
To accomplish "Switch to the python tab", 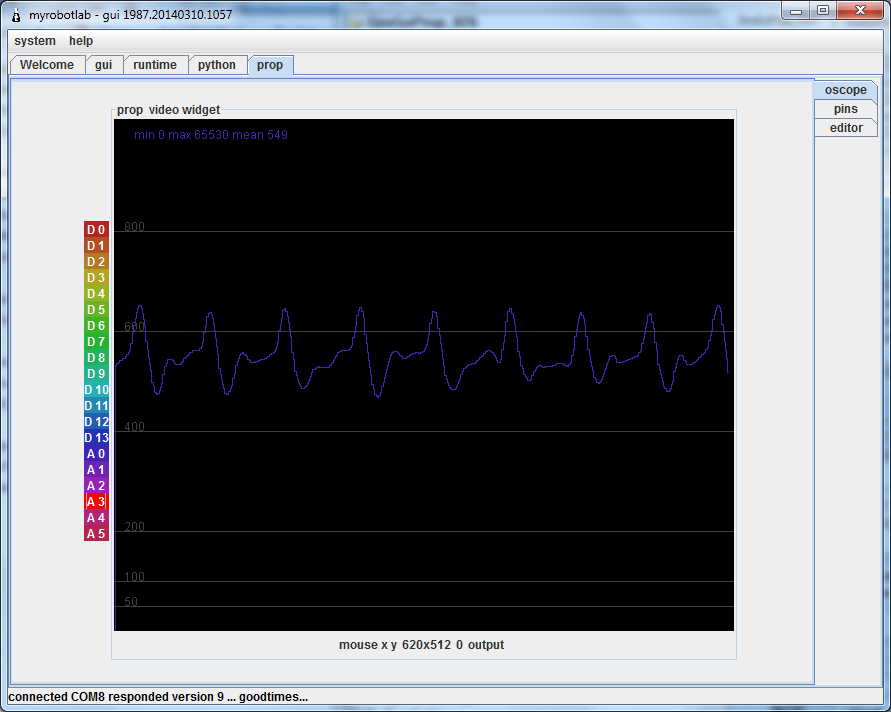I will [216, 65].
